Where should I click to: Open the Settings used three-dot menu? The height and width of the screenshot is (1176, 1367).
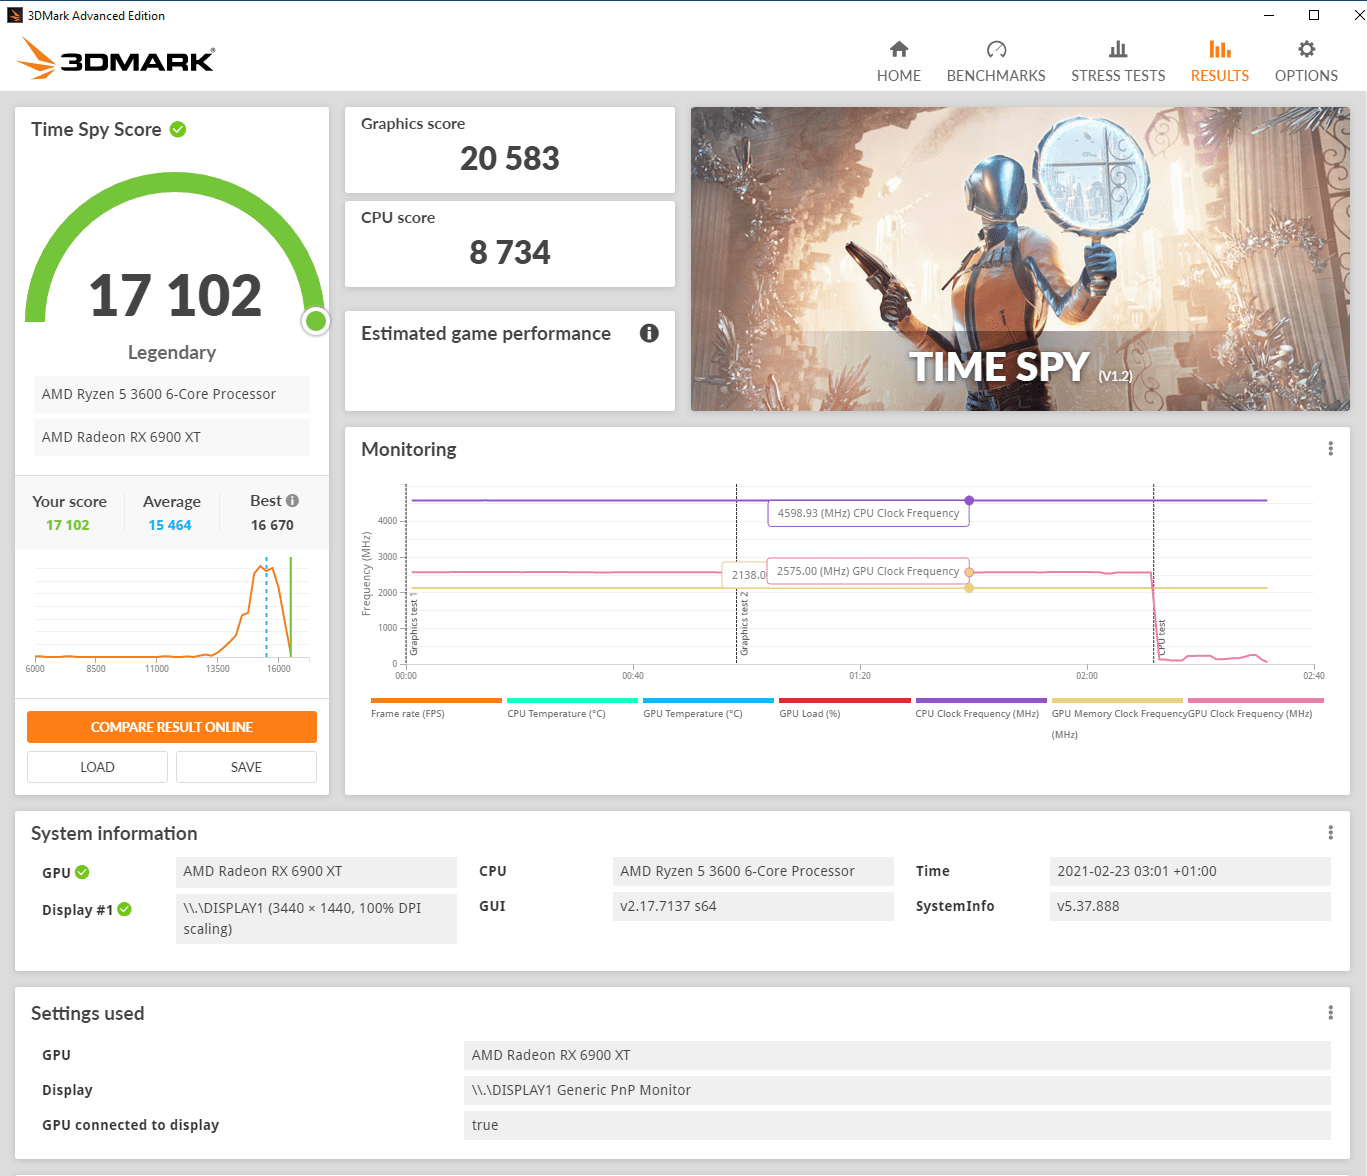pos(1330,1013)
